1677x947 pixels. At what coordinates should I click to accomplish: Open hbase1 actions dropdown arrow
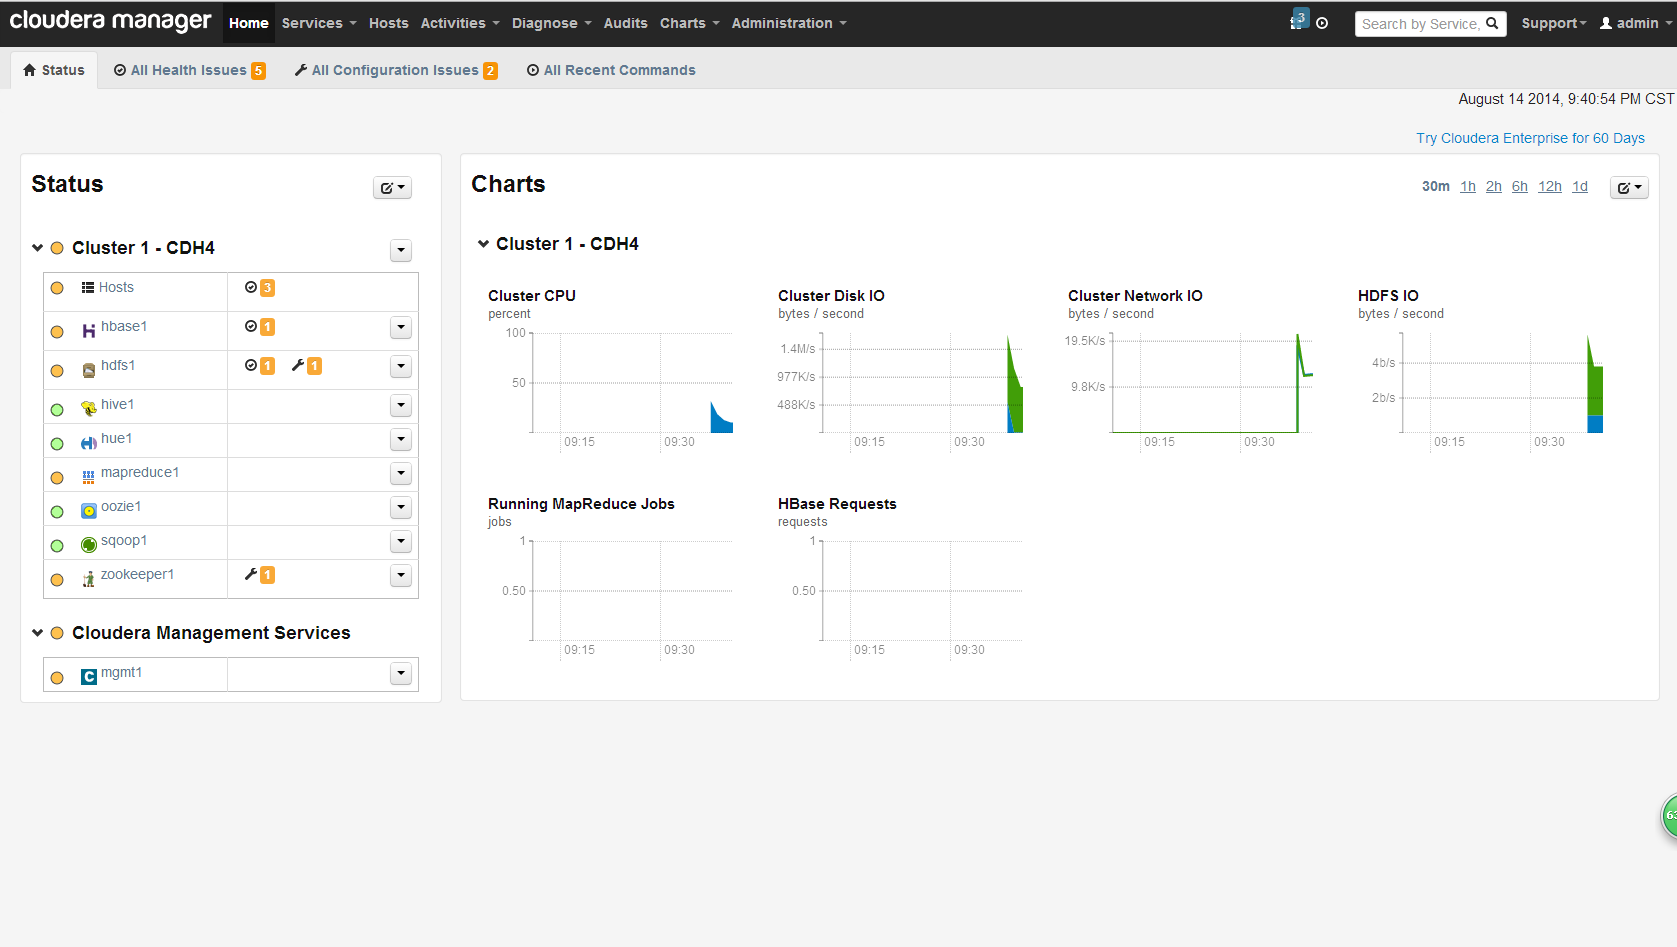(401, 327)
